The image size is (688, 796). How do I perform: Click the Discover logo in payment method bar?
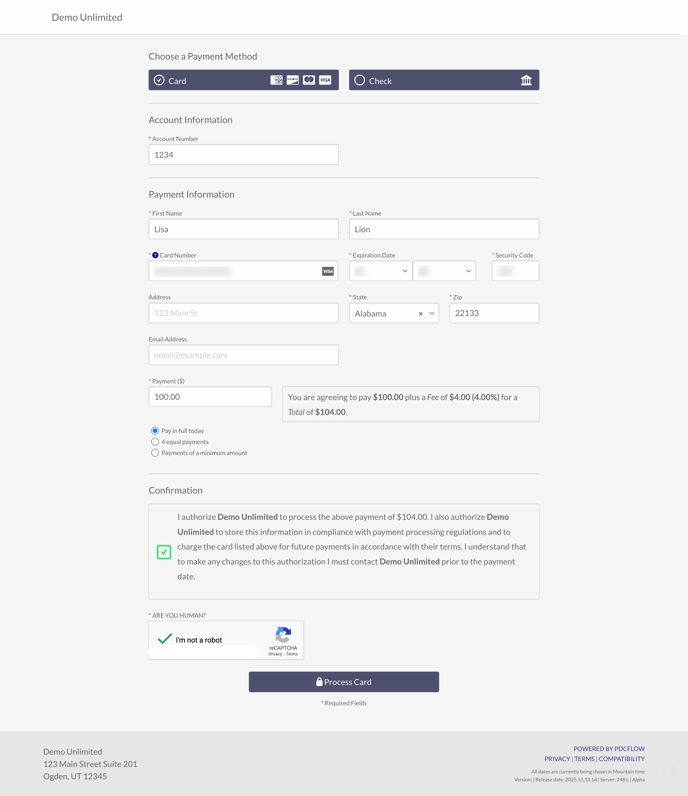tap(292, 80)
